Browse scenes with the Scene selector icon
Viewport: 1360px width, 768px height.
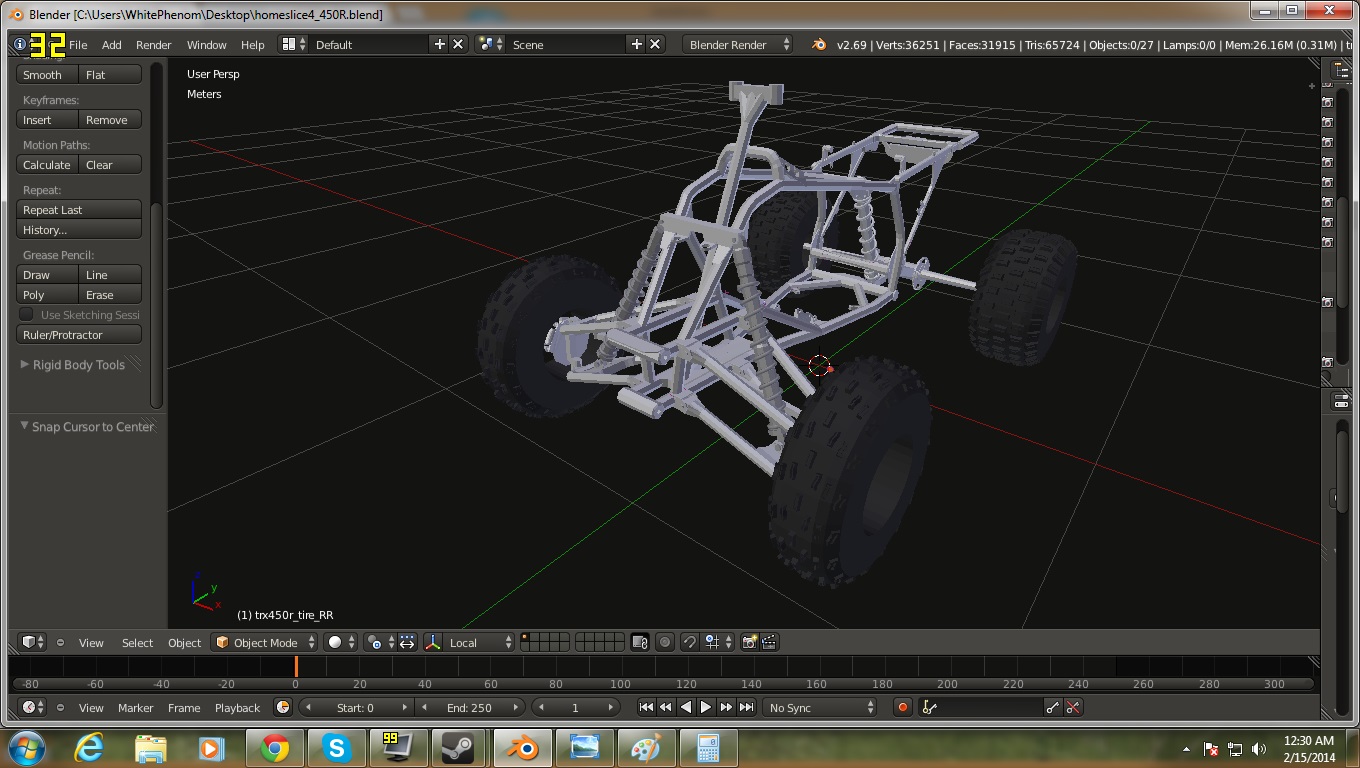(x=490, y=44)
